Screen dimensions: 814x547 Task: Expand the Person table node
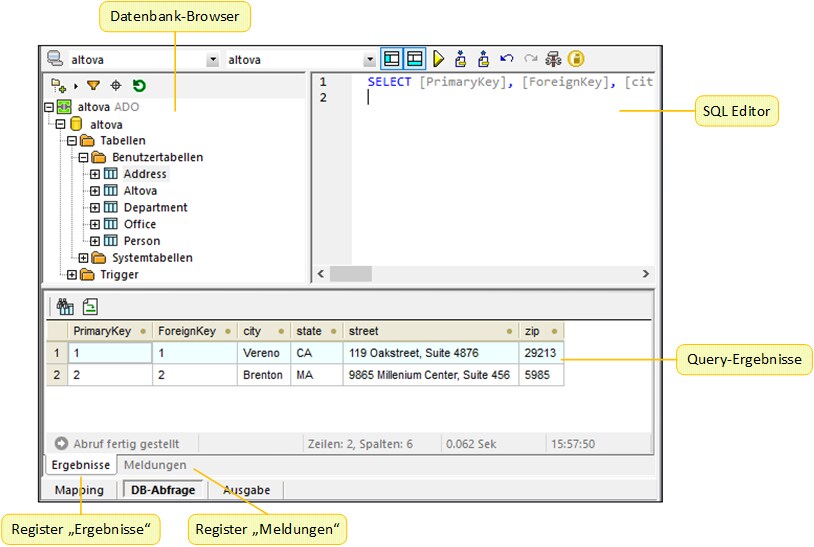pyautogui.click(x=95, y=241)
